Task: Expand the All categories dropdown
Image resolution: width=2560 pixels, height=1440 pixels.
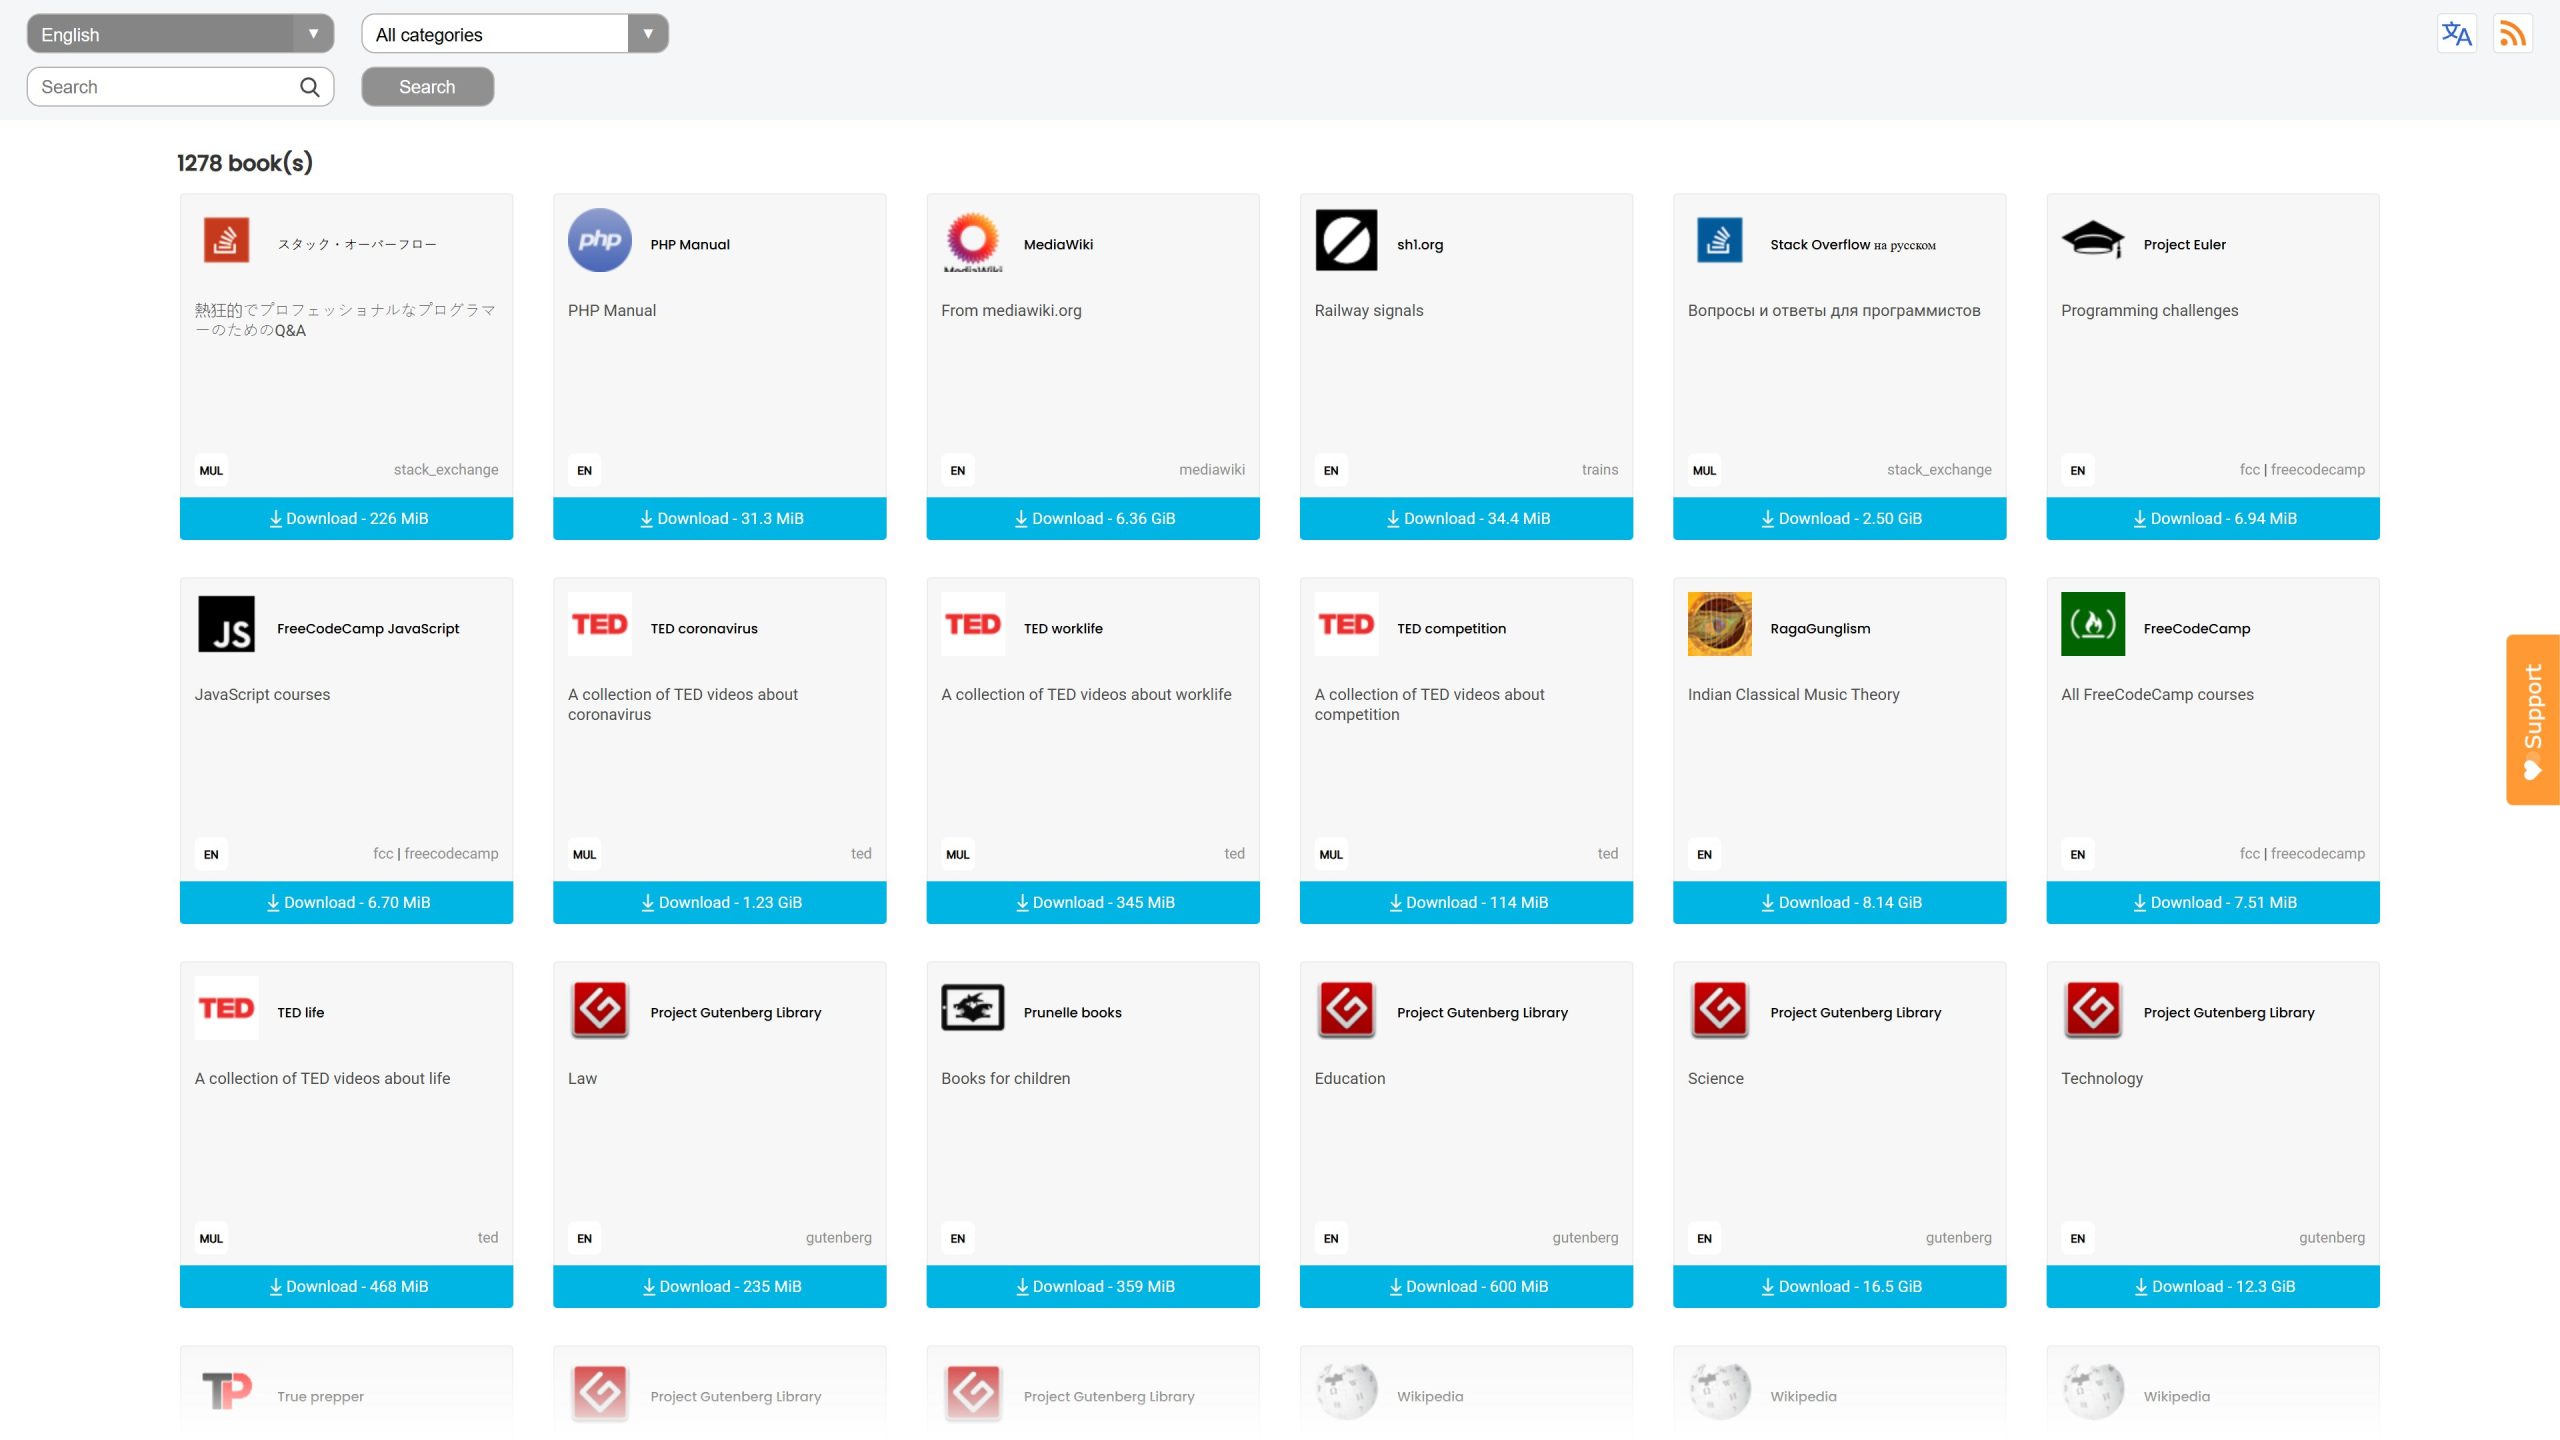Action: [514, 34]
